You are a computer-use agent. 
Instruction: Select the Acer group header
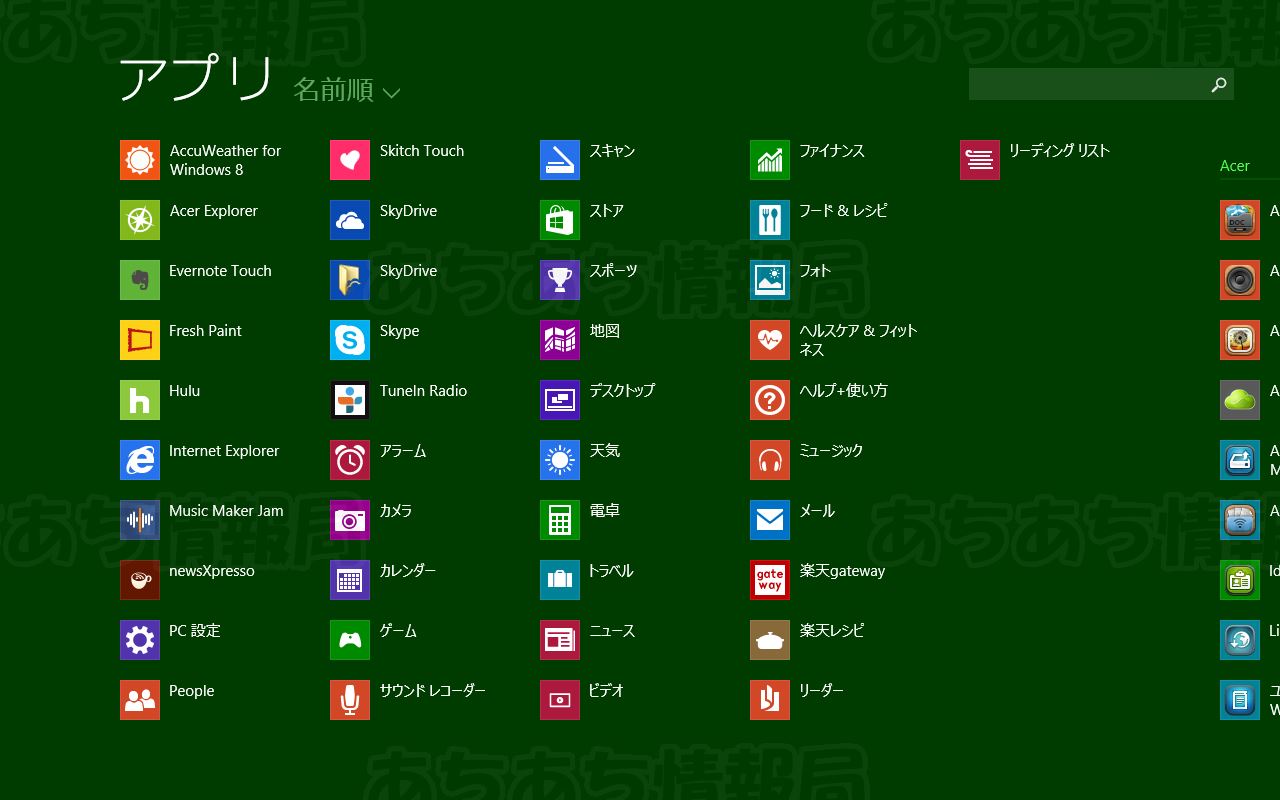click(1235, 166)
